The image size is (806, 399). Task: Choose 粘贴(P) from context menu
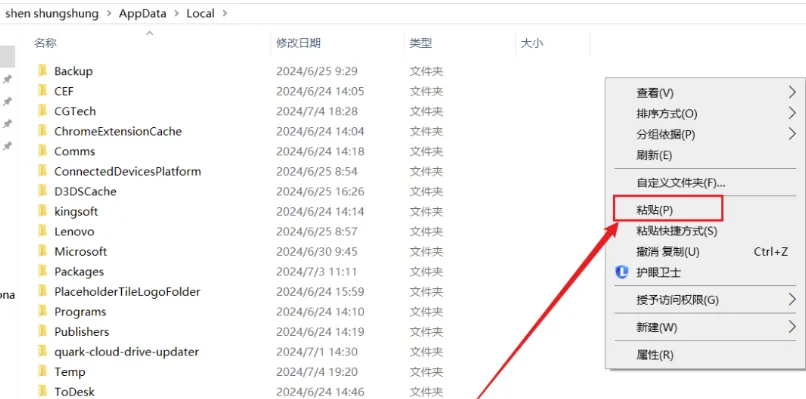[x=654, y=210]
